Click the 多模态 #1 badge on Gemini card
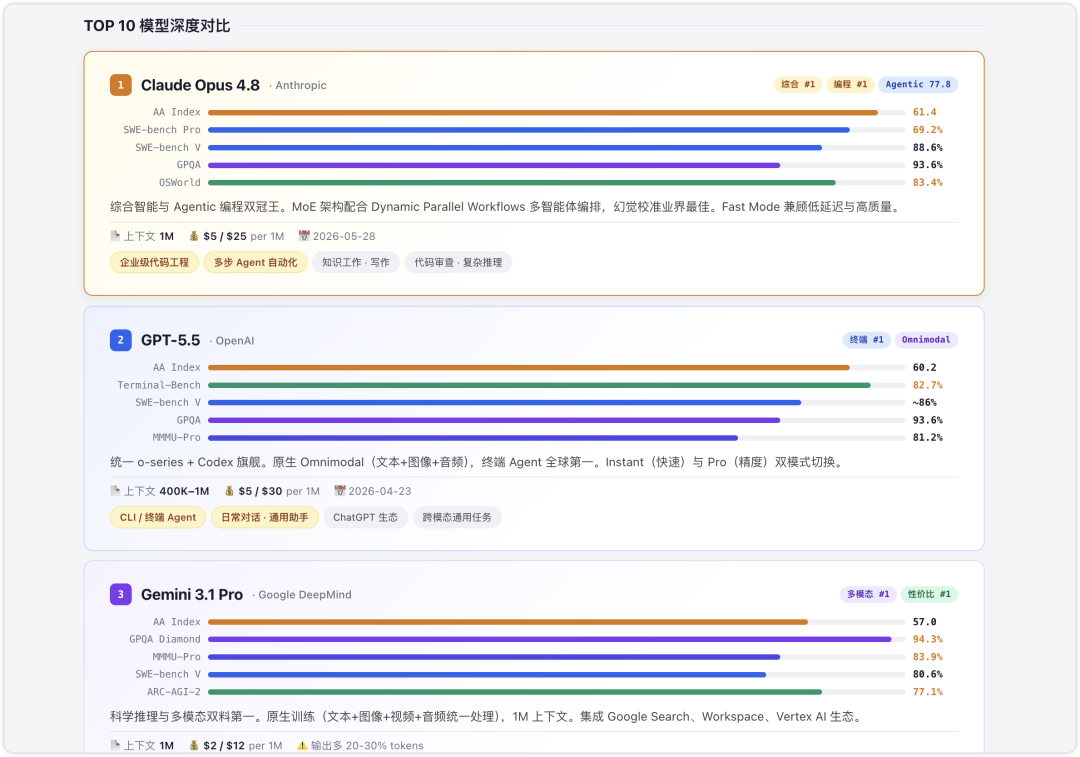Image resolution: width=1080 pixels, height=757 pixels. pos(868,594)
